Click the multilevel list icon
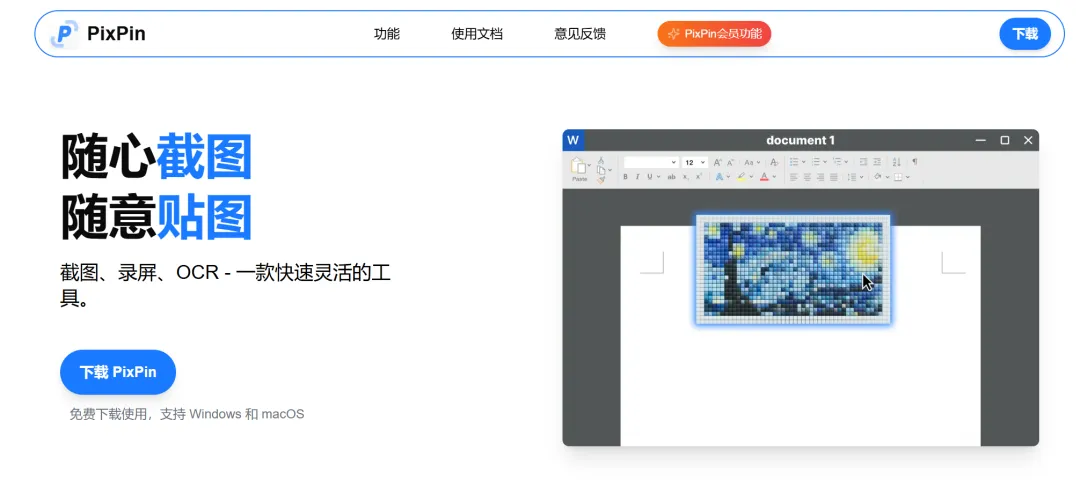The width and height of the screenshot is (1080, 494). click(837, 162)
